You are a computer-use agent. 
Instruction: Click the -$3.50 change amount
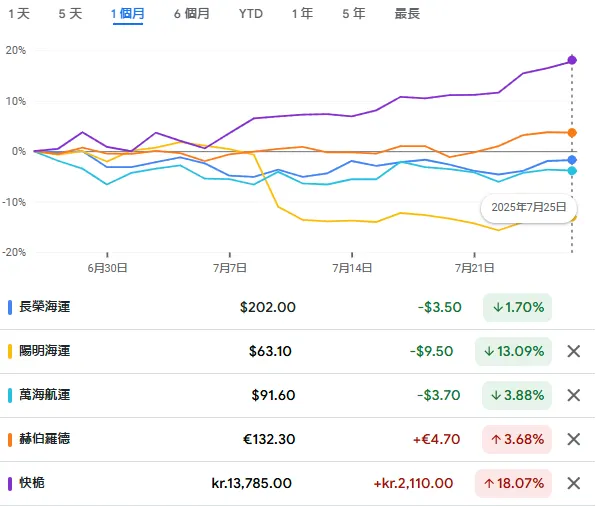coord(440,308)
